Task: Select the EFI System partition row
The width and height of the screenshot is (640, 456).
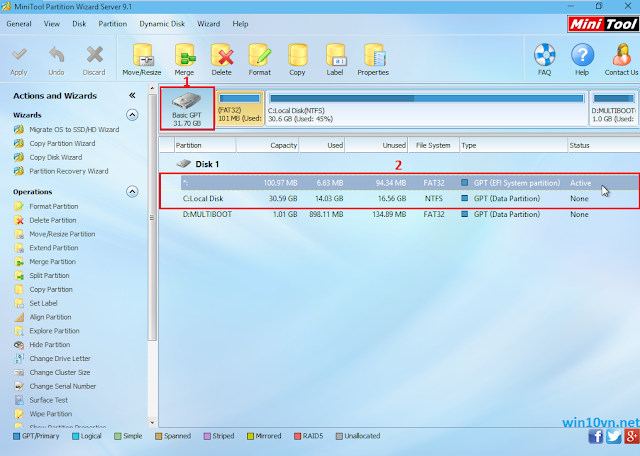Action: pos(409,183)
